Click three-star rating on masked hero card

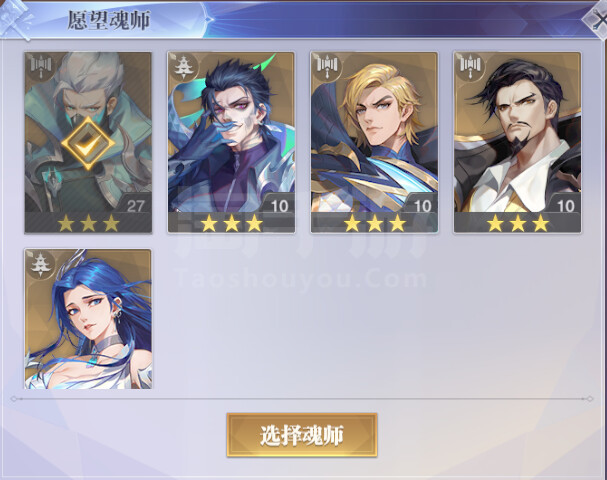point(88,223)
